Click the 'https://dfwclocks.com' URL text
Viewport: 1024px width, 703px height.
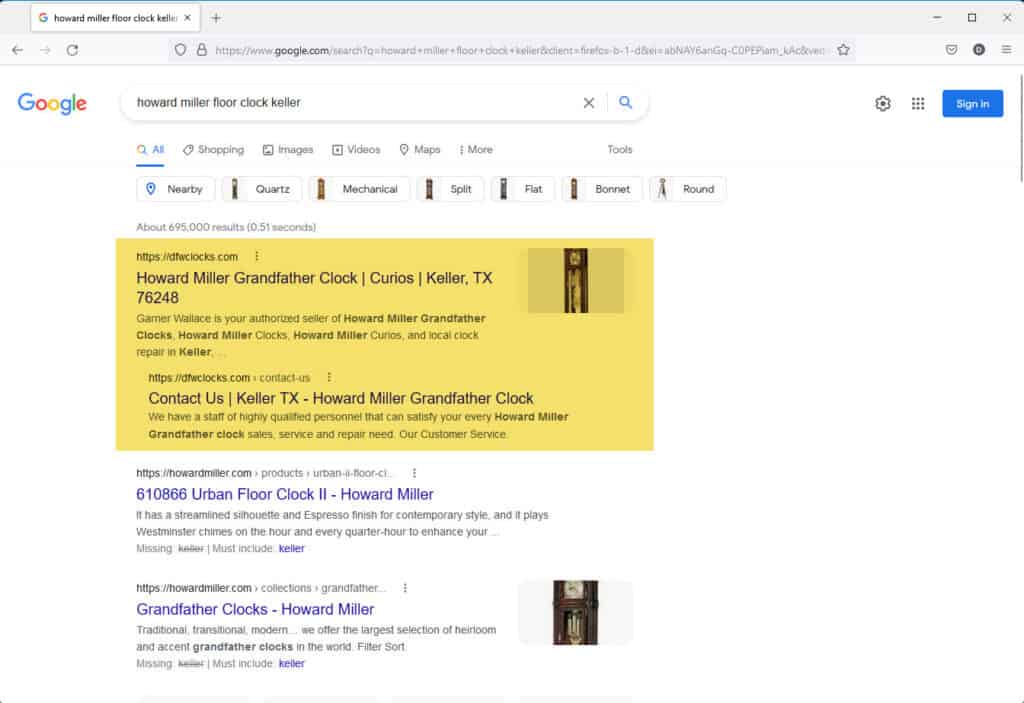pos(187,256)
